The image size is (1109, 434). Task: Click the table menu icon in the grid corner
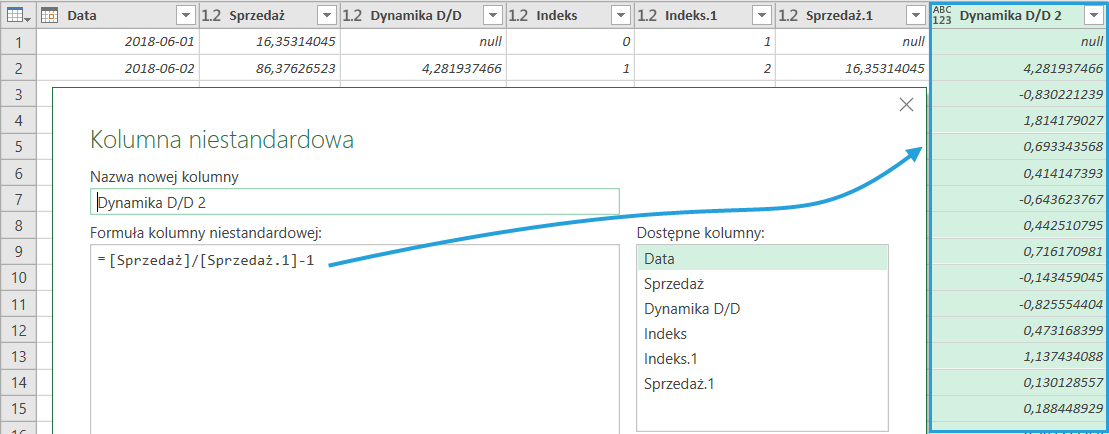[18, 15]
